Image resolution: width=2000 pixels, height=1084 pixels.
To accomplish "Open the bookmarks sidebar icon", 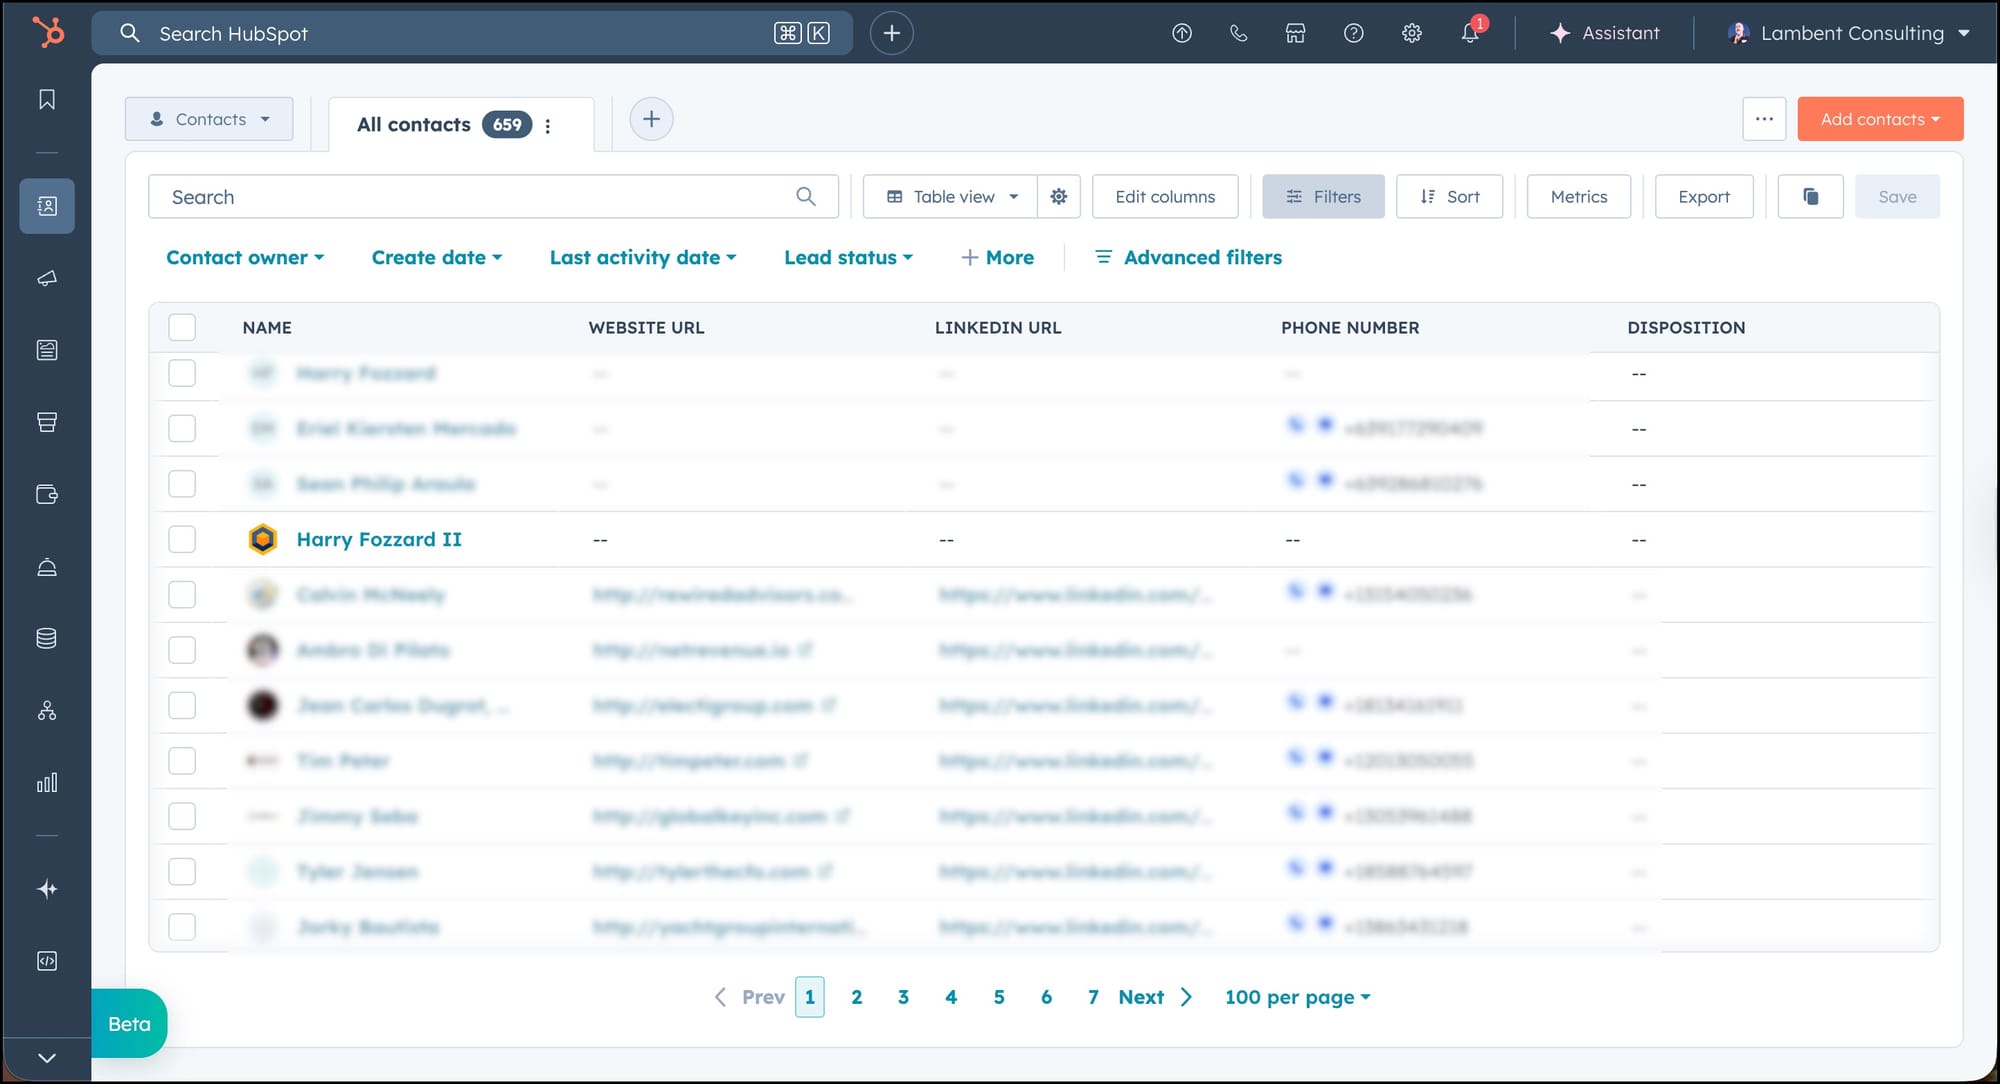I will 47,99.
